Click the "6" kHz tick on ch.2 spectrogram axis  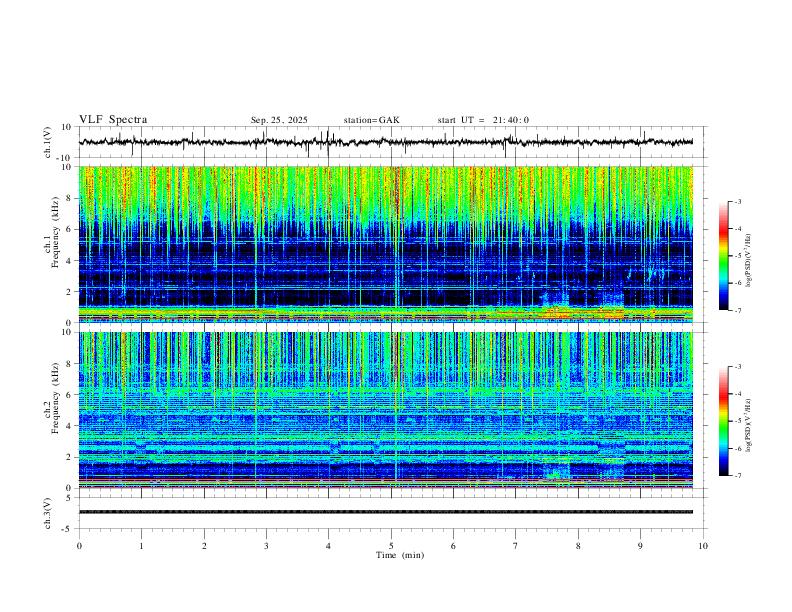coord(69,394)
